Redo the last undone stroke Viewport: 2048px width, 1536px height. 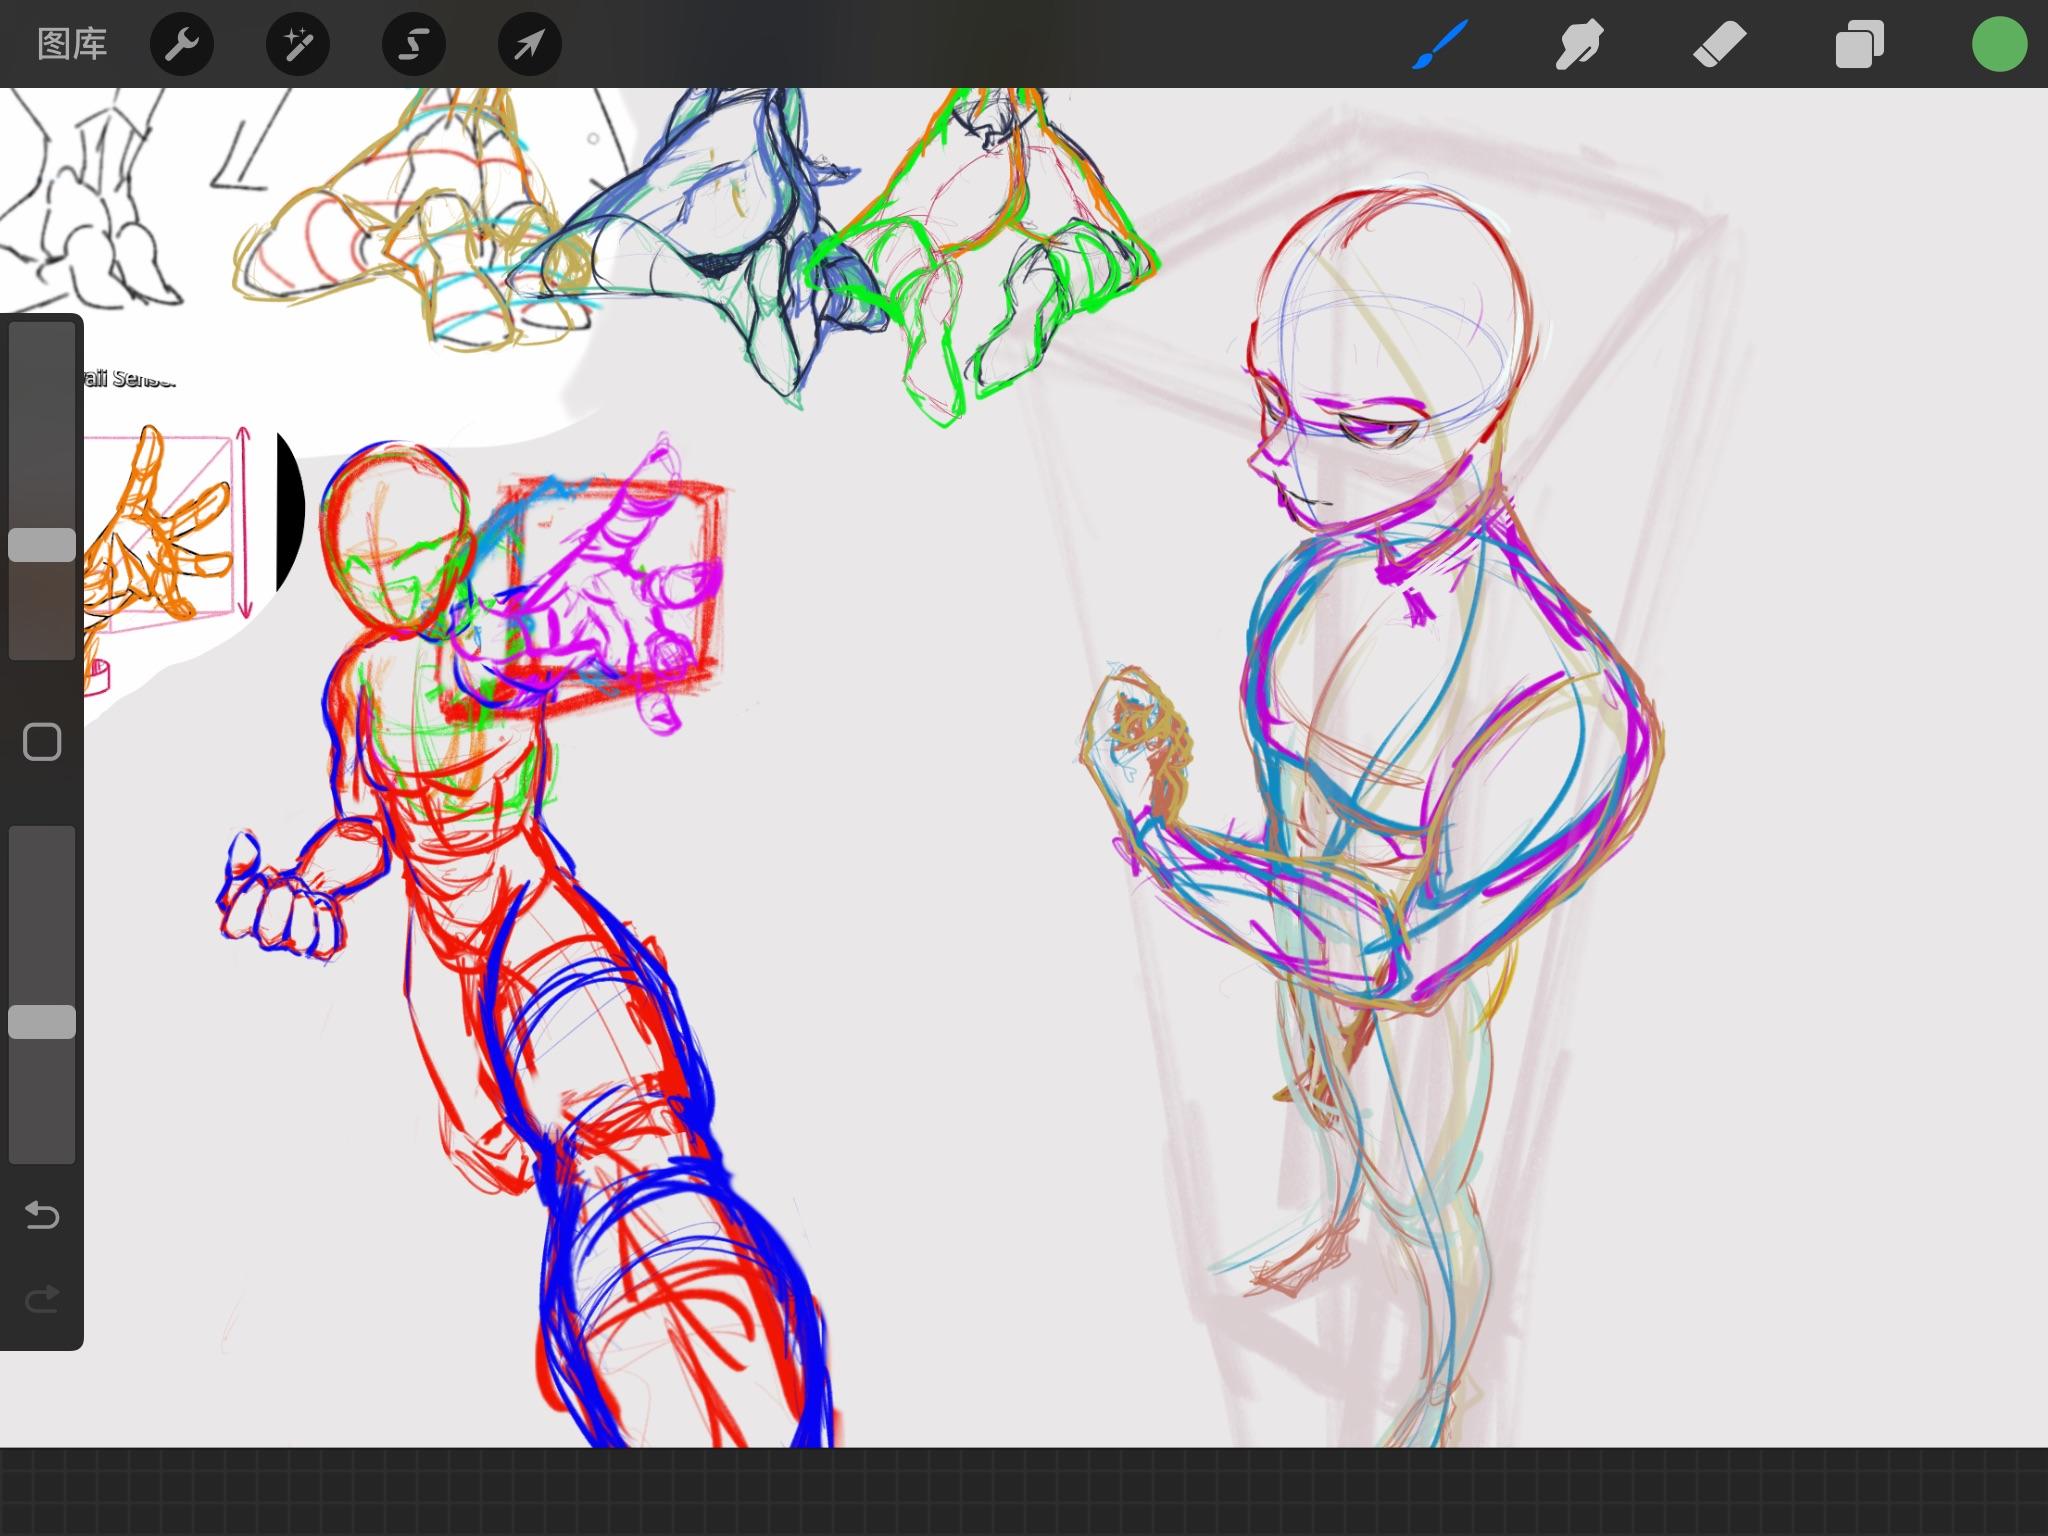tap(42, 1299)
